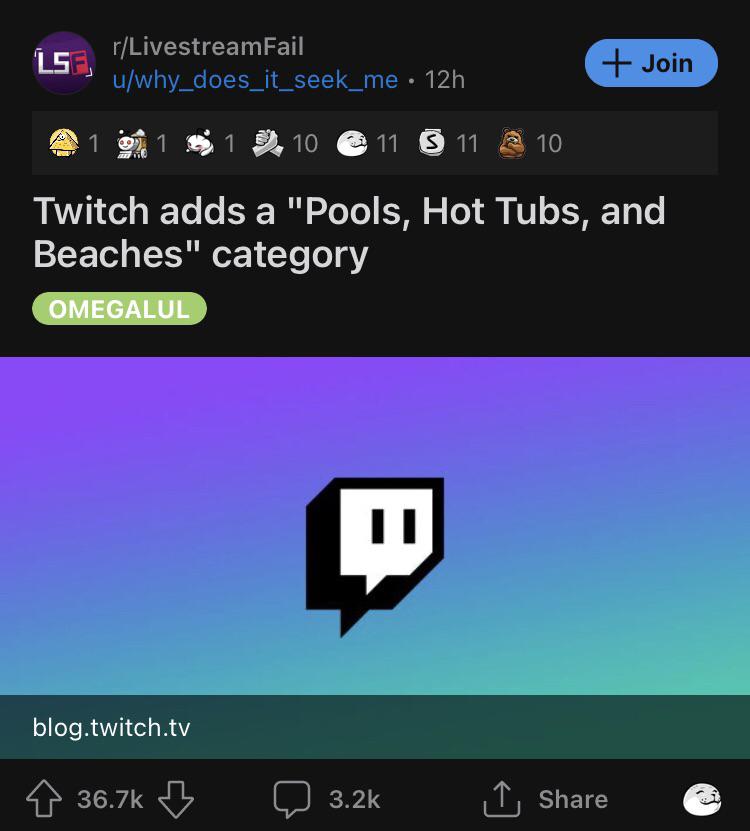Open the r/LivestreamFail subreddit link

[207, 47]
